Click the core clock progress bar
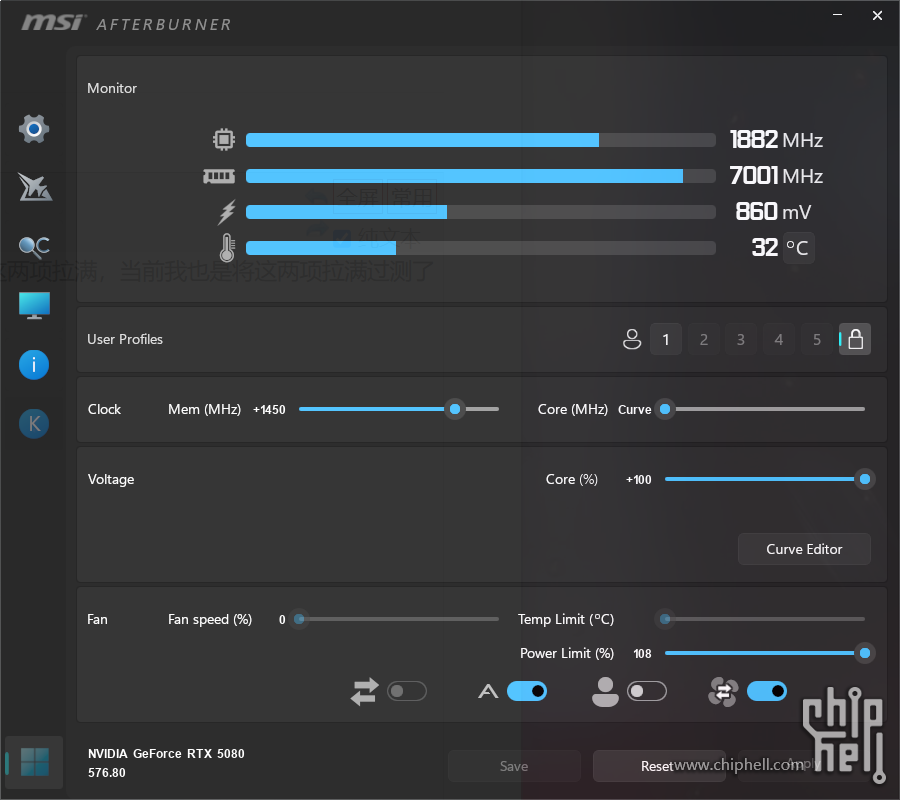The width and height of the screenshot is (900, 800). [481, 140]
